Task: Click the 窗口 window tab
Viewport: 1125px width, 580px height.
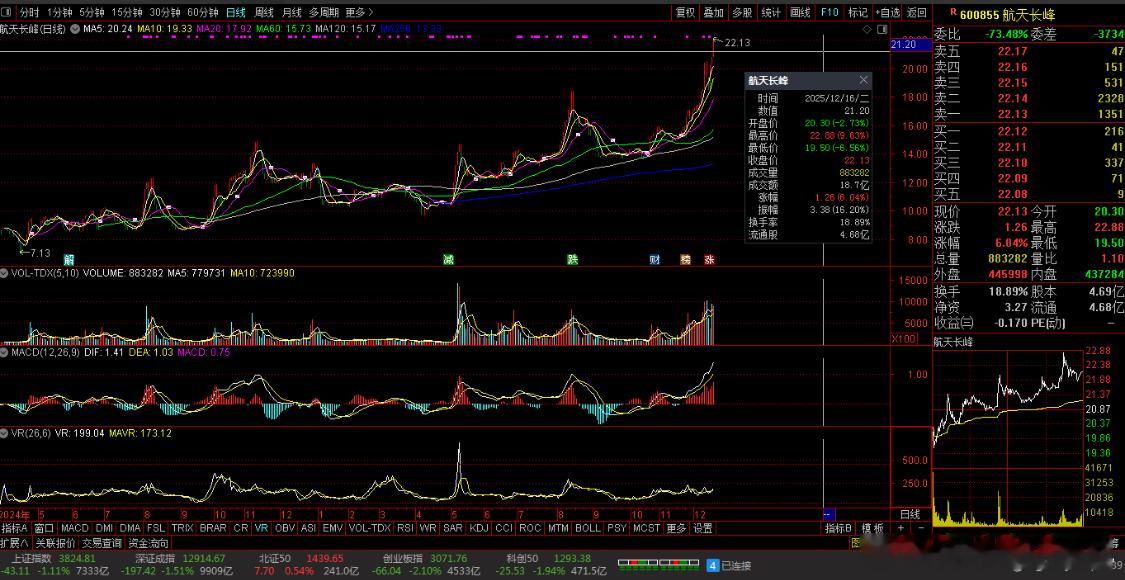Action: click(x=44, y=528)
